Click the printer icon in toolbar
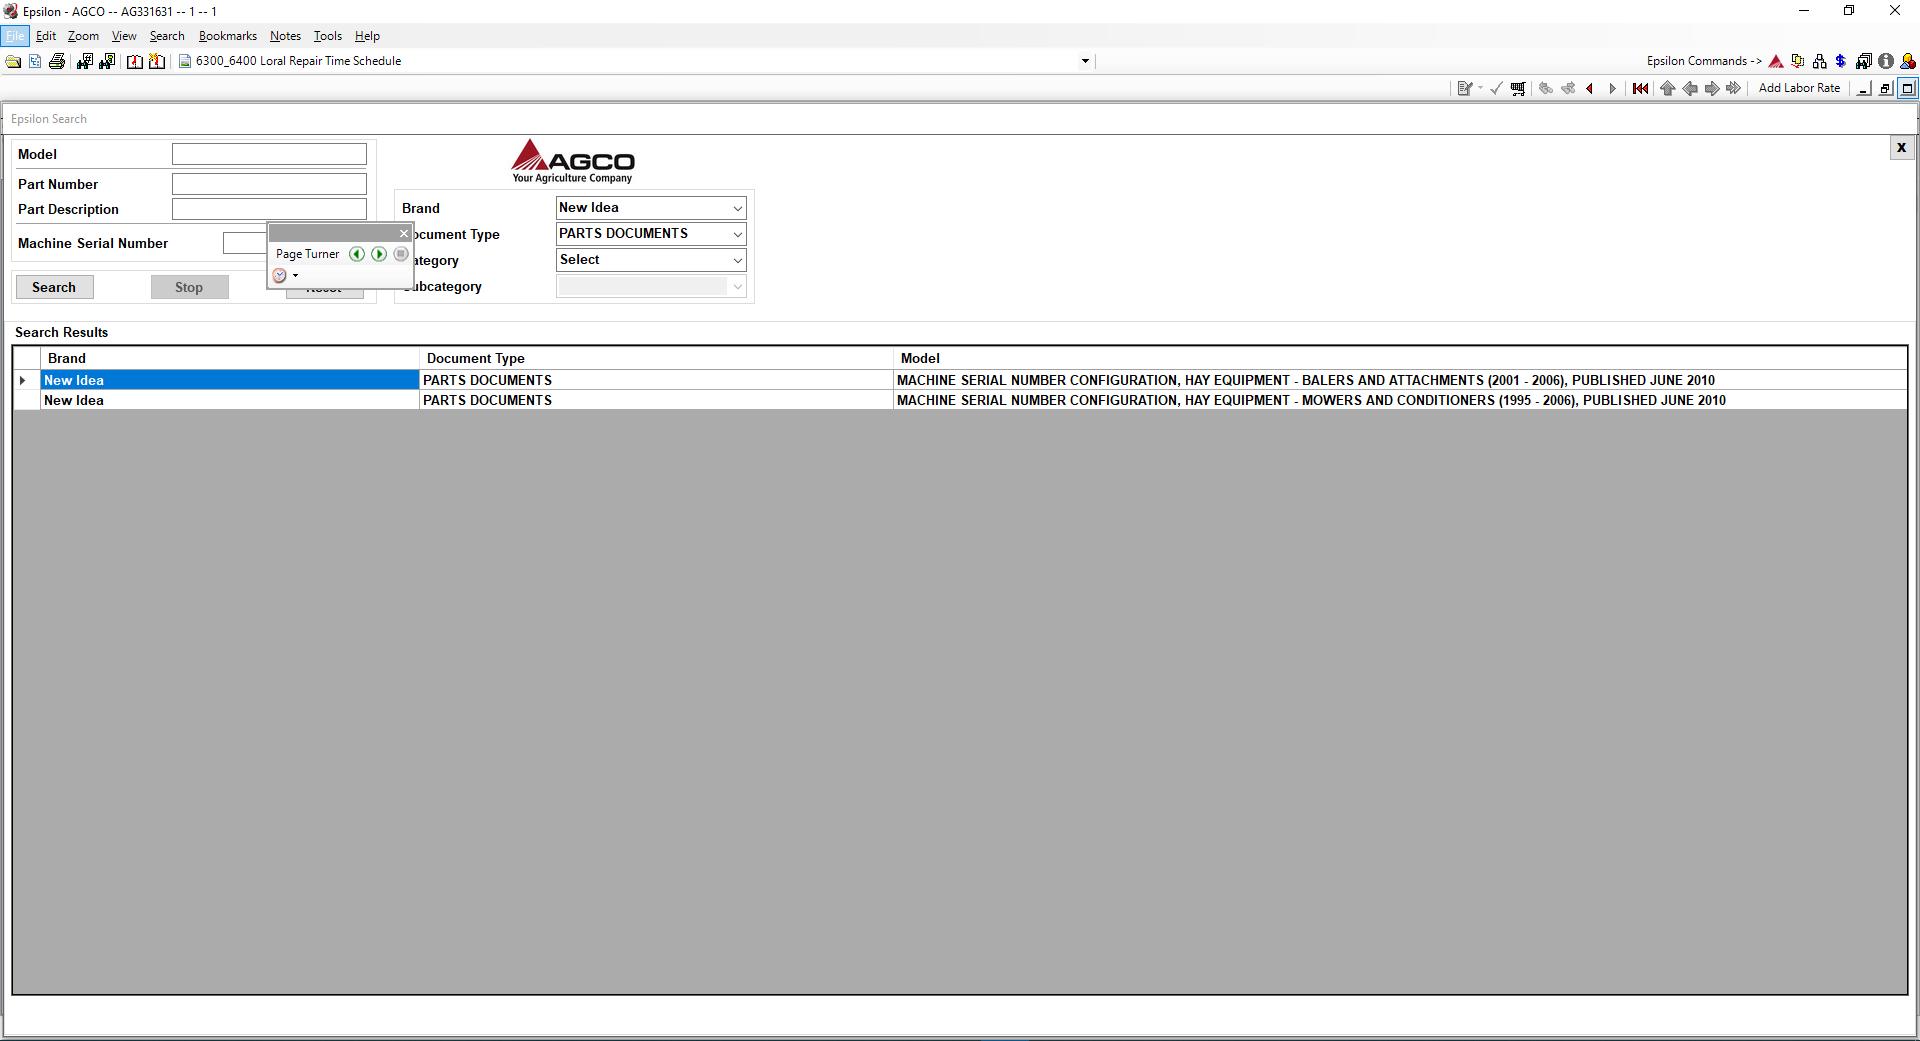The image size is (1920, 1041). pyautogui.click(x=57, y=62)
